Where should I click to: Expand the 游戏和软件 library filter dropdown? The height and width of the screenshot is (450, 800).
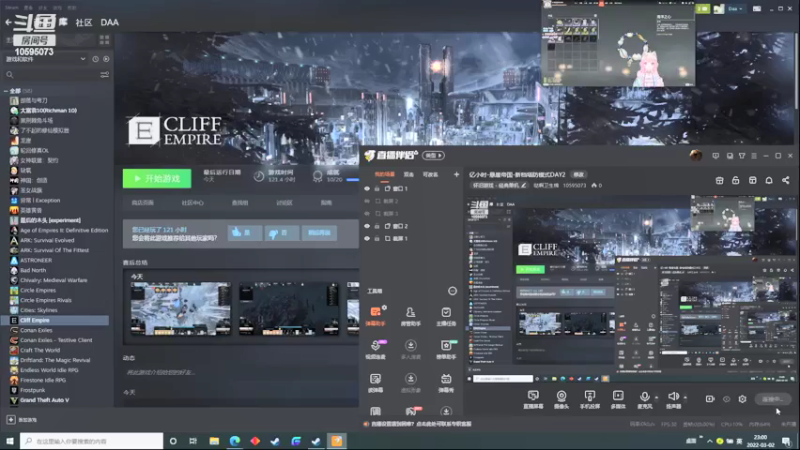click(83, 59)
